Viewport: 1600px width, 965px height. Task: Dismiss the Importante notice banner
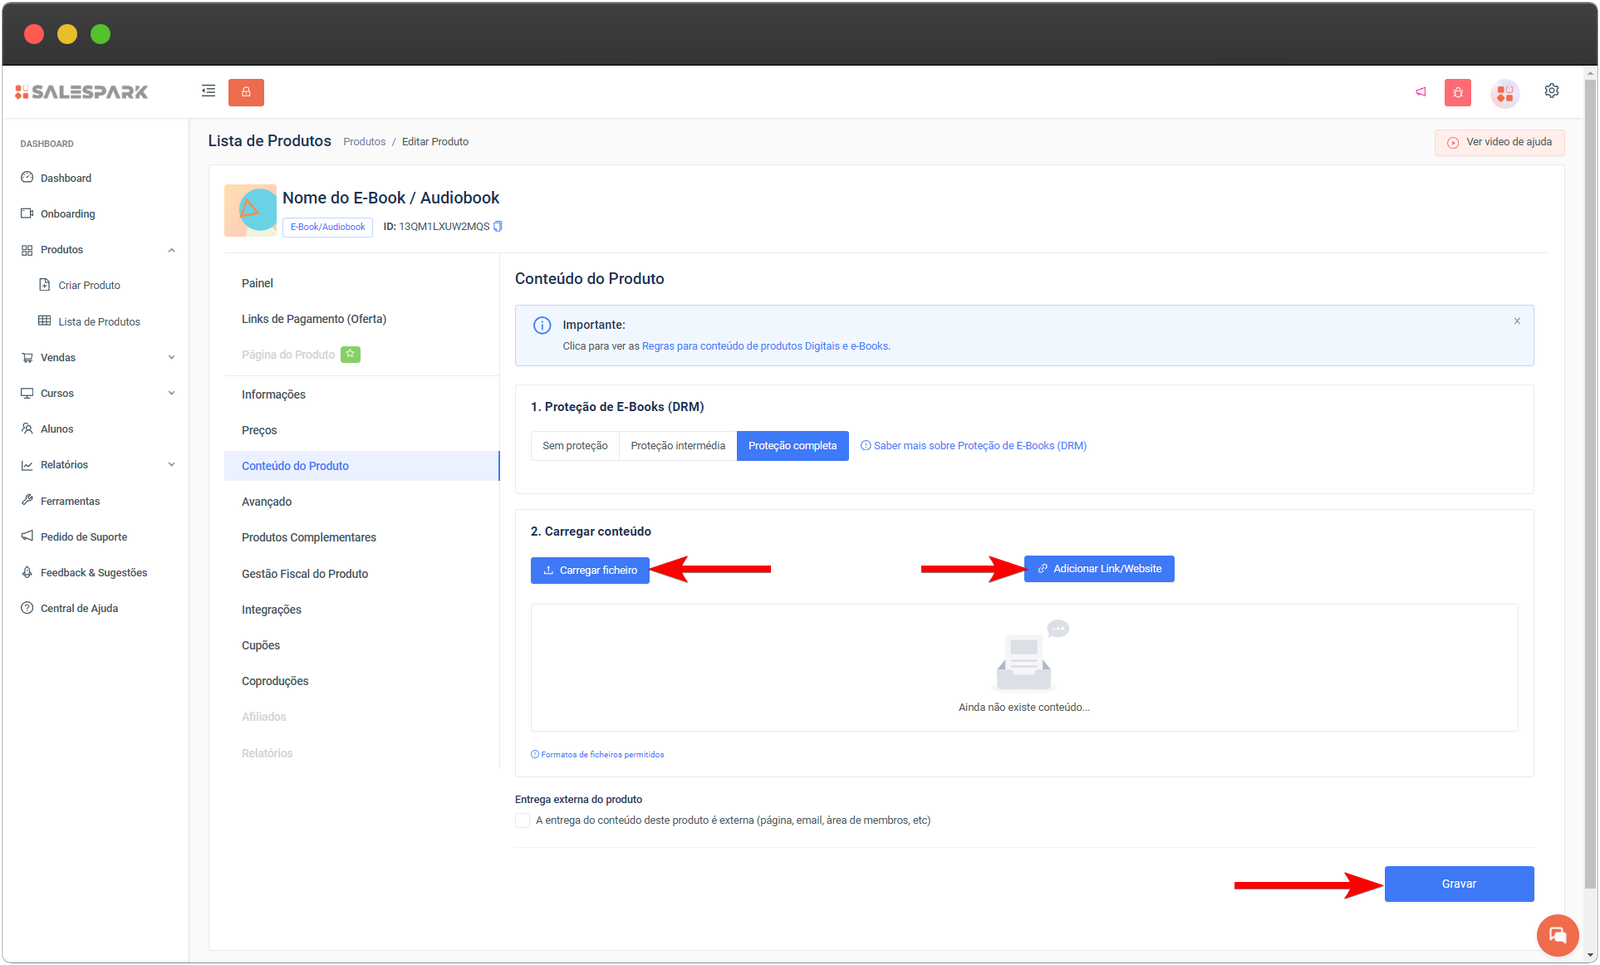tap(1516, 321)
